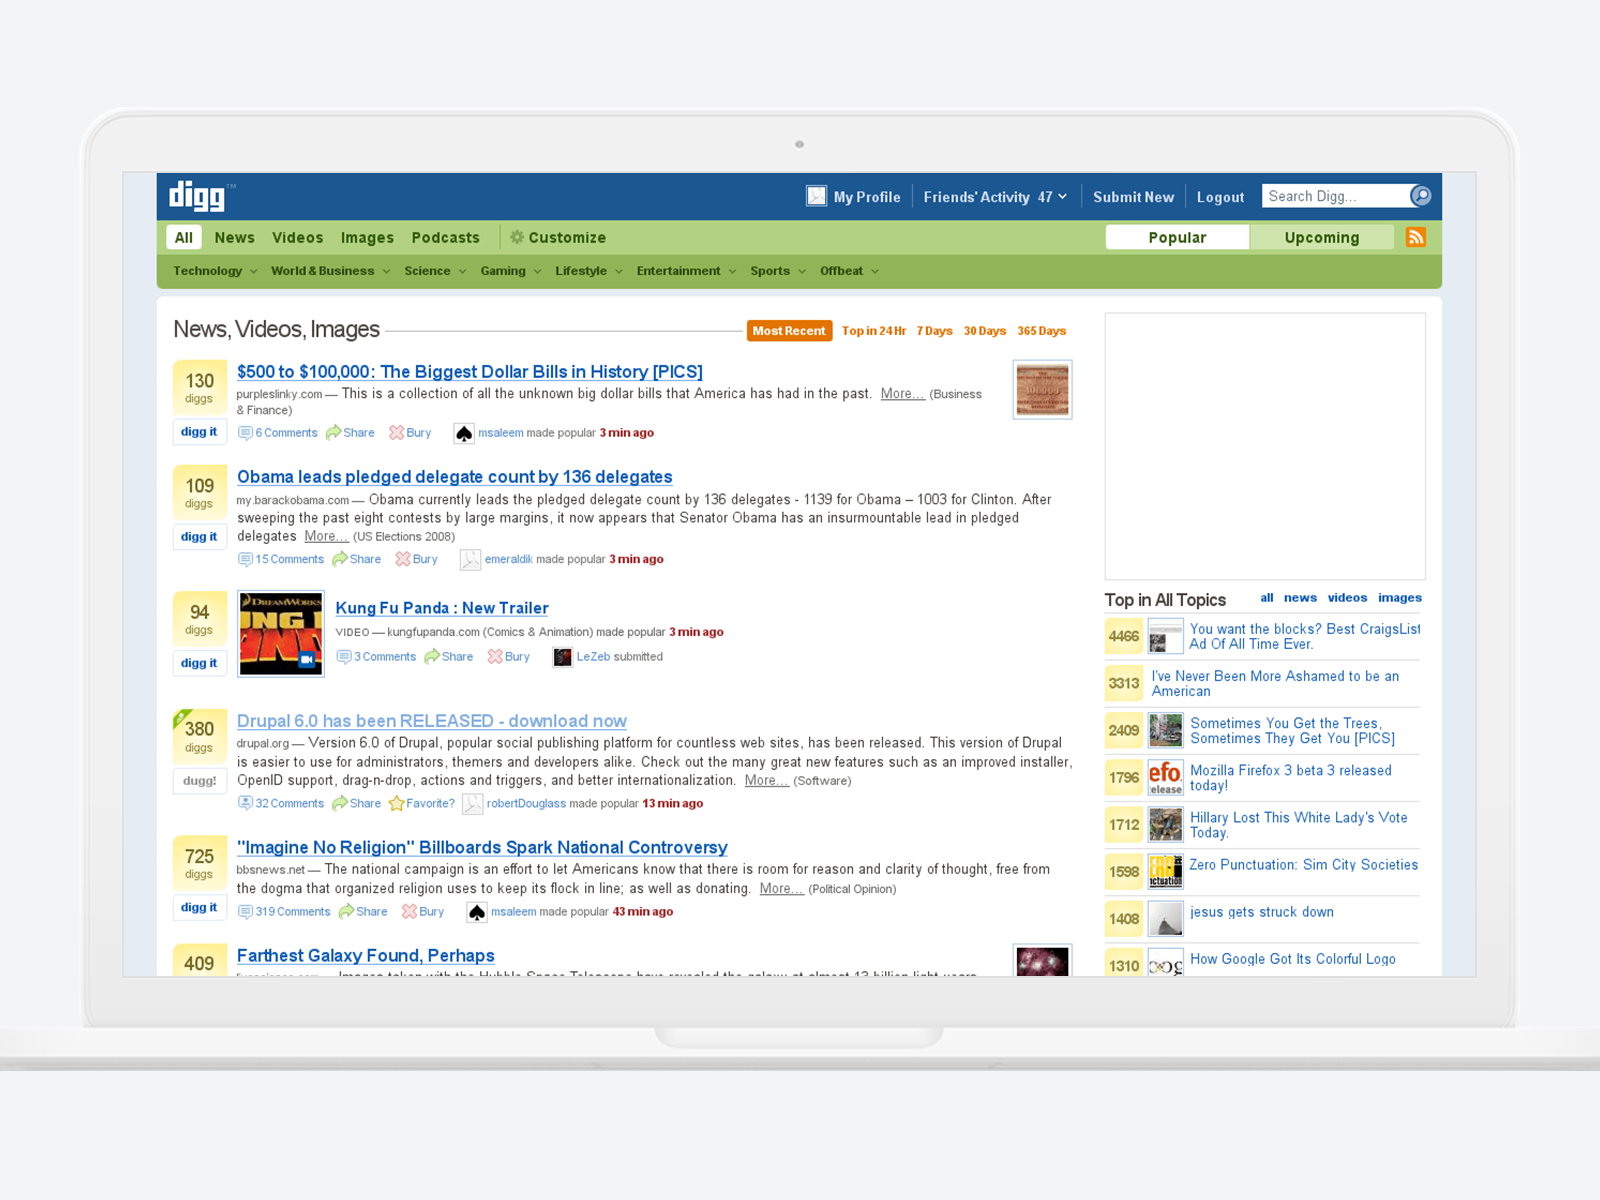Viewport: 1600px width, 1200px height.
Task: Open Friends' Activity dropdown
Action: (x=995, y=197)
